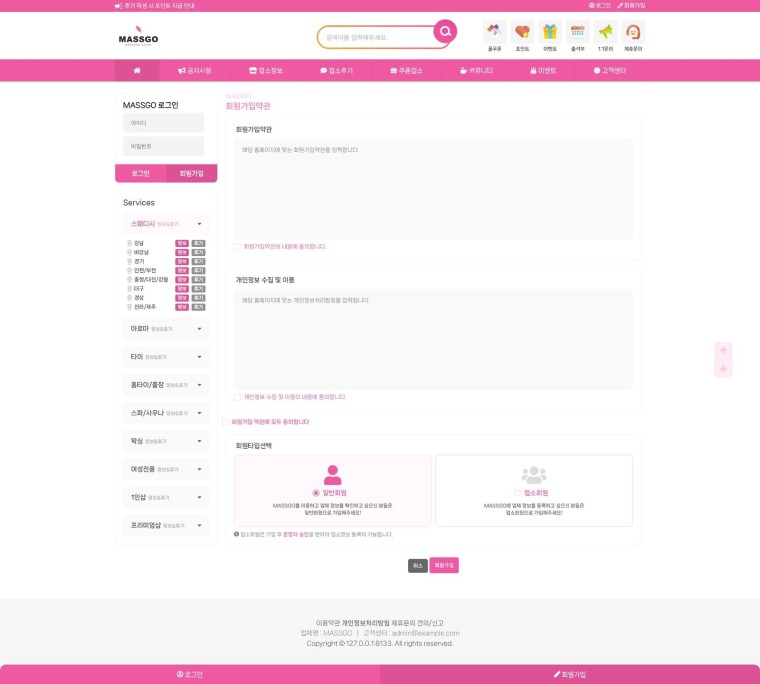The height and width of the screenshot is (684, 760).
Task: Click the 후기 badge for 충청/대전/강원
Action: (198, 280)
